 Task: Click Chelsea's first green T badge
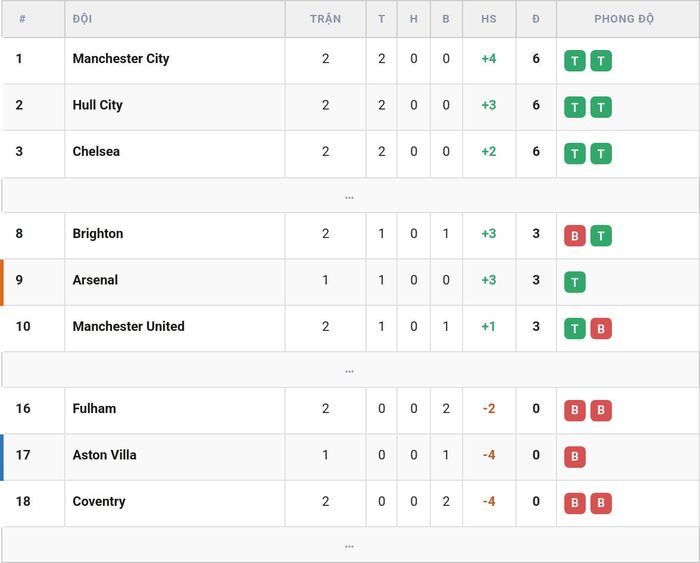tap(575, 154)
